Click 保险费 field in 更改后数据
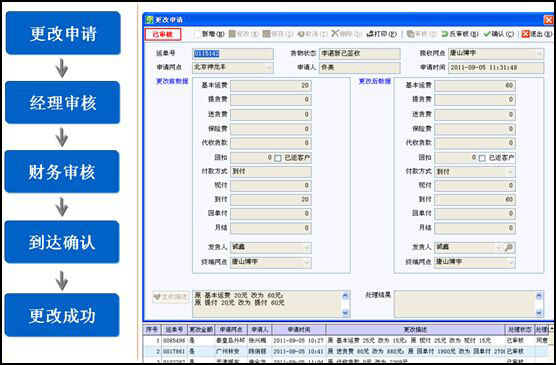Viewport: 556px width, 365px height. (x=475, y=129)
